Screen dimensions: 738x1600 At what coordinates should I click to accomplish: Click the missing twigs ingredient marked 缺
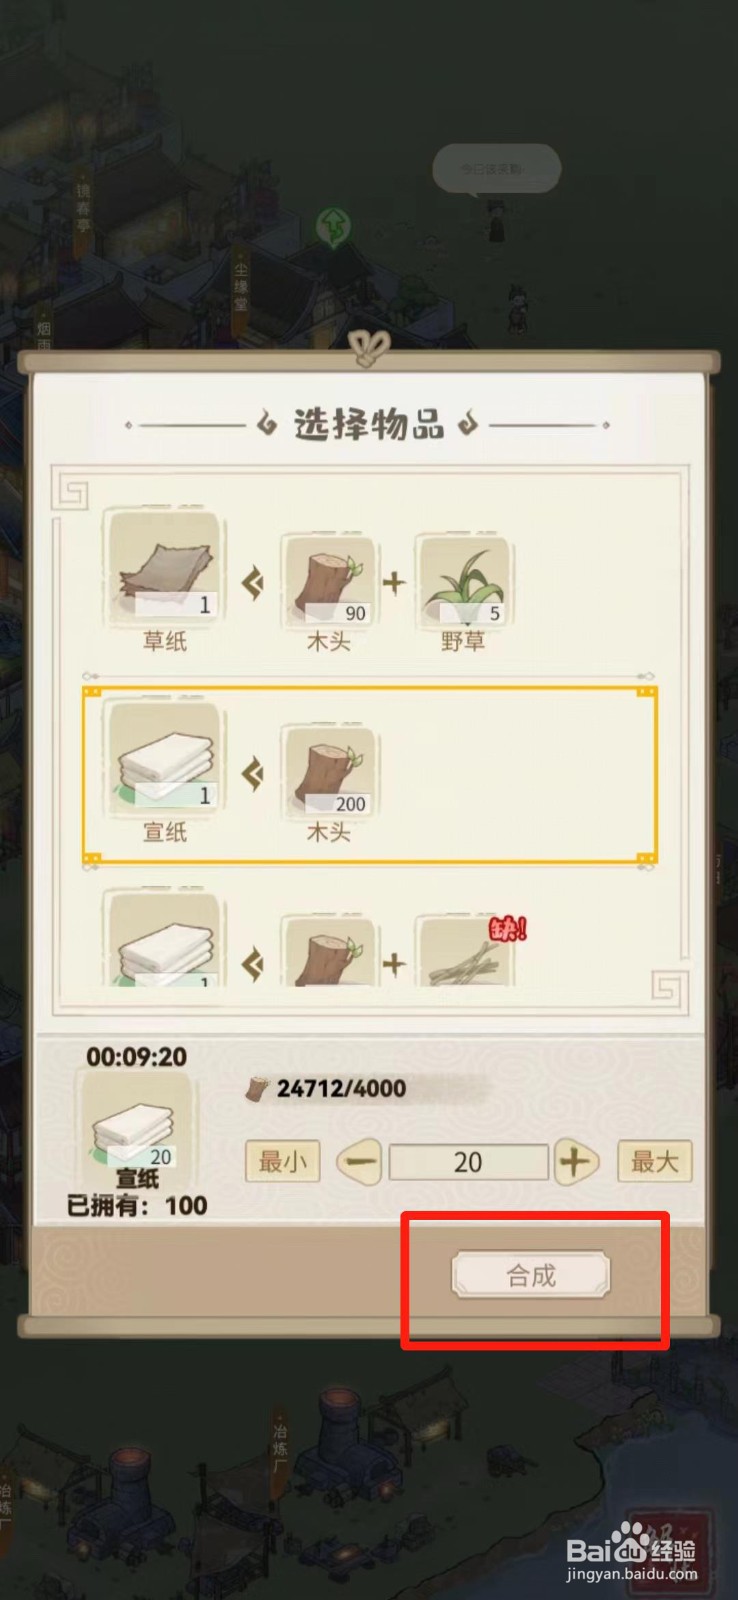click(463, 950)
